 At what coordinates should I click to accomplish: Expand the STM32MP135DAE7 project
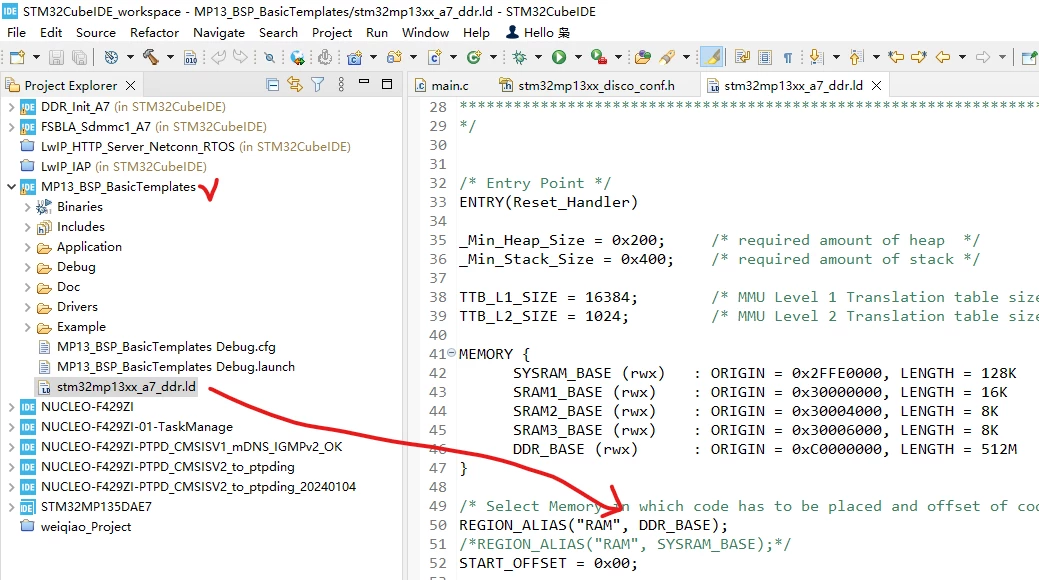[x=11, y=507]
